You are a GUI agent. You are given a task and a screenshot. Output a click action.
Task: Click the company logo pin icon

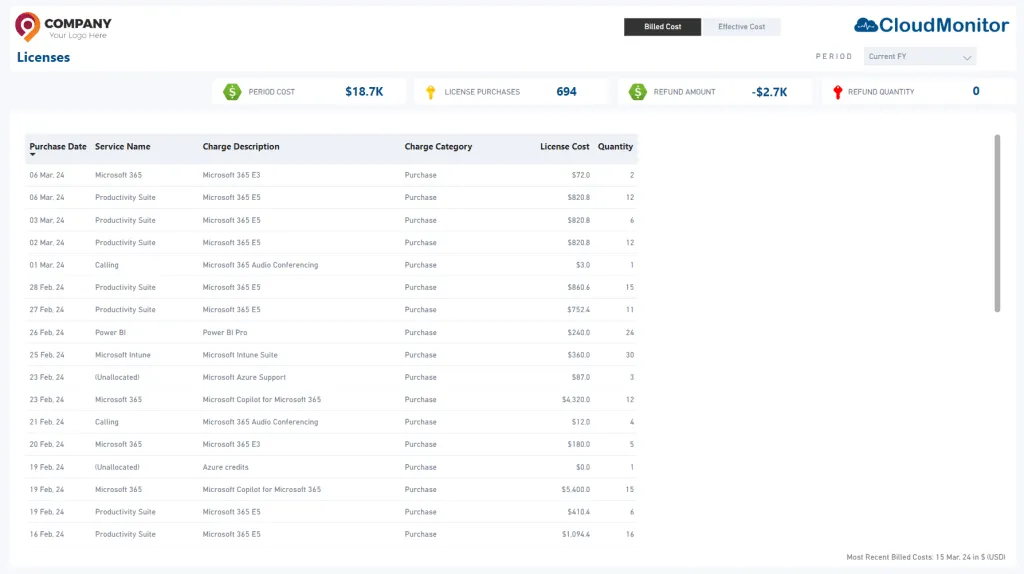27,27
